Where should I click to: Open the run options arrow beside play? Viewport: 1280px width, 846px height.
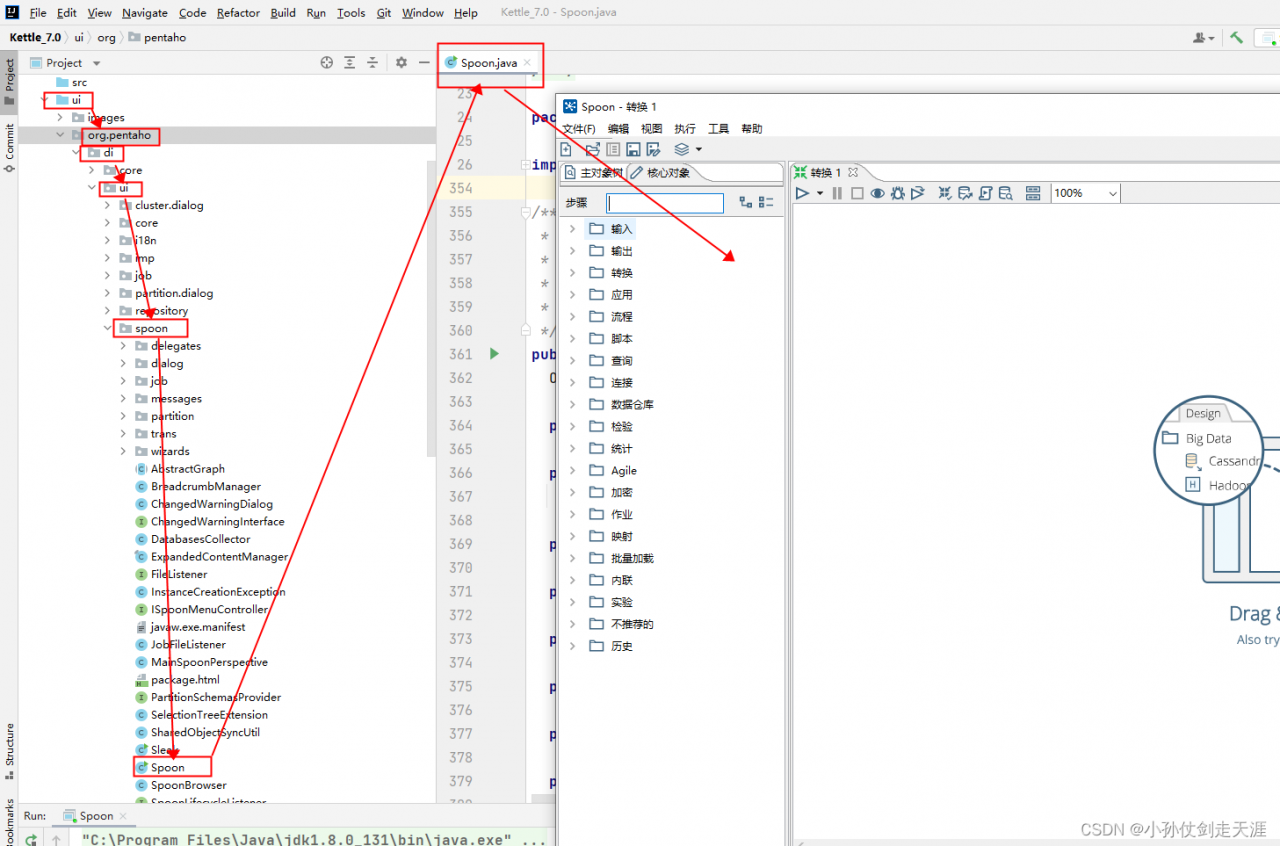[x=820, y=193]
